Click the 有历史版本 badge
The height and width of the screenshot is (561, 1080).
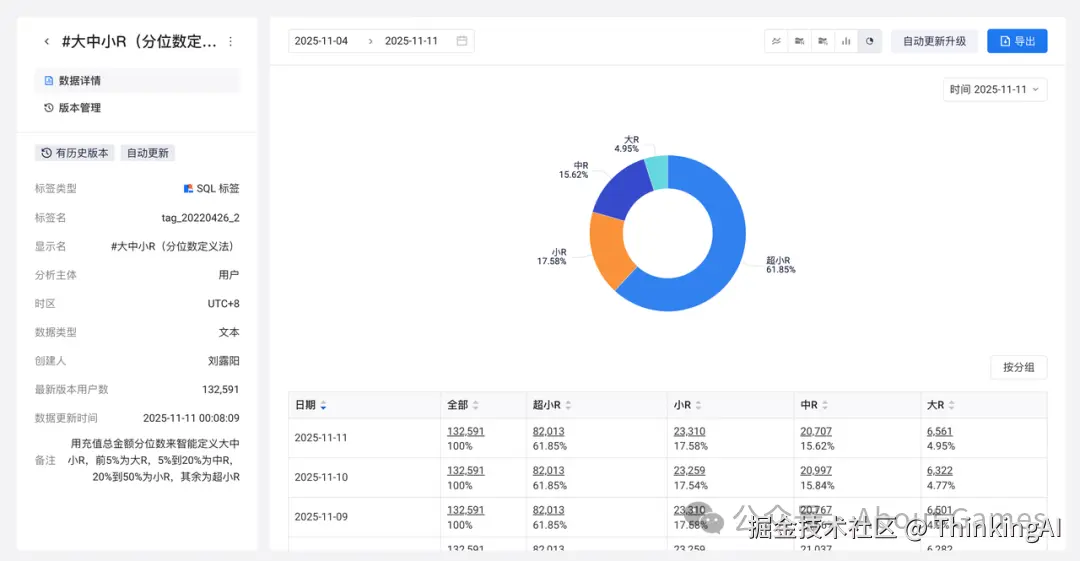(x=74, y=153)
